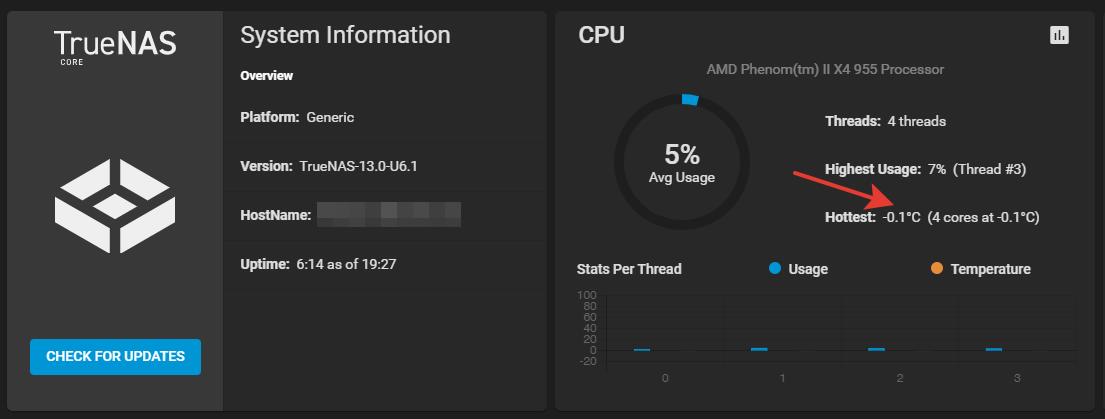Click thread 0 usage bar
The width and height of the screenshot is (1105, 419).
642,349
